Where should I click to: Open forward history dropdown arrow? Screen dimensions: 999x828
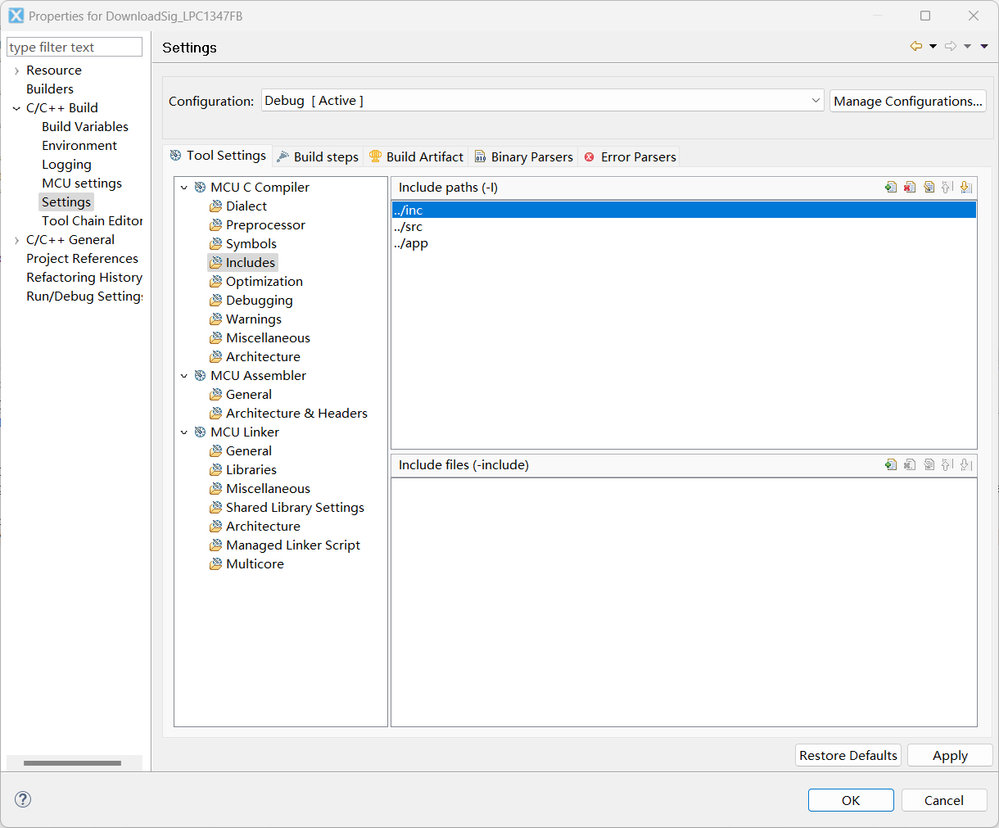click(967, 46)
